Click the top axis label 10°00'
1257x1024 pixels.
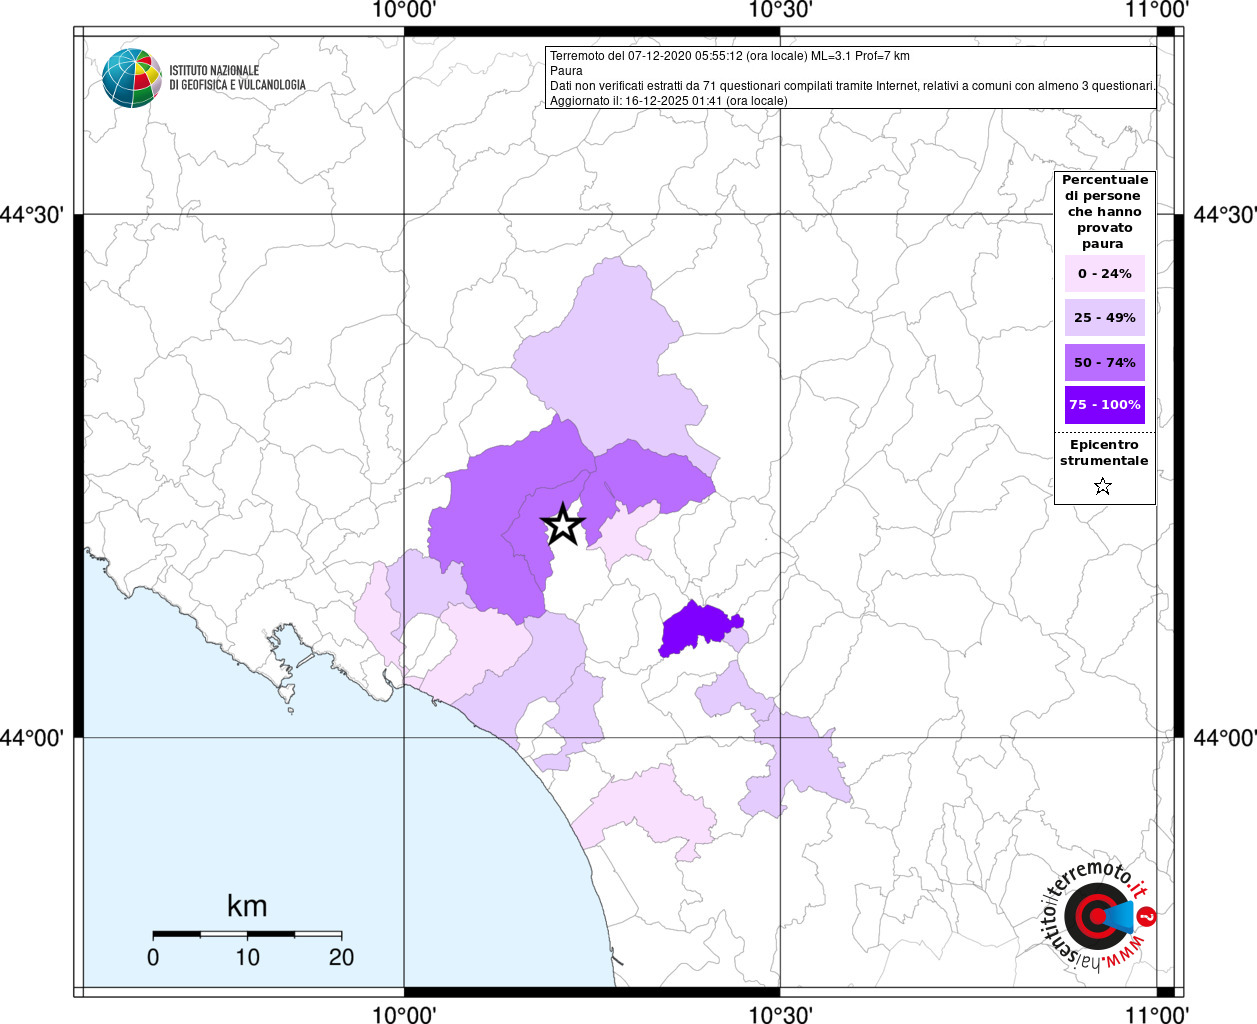pos(404,11)
